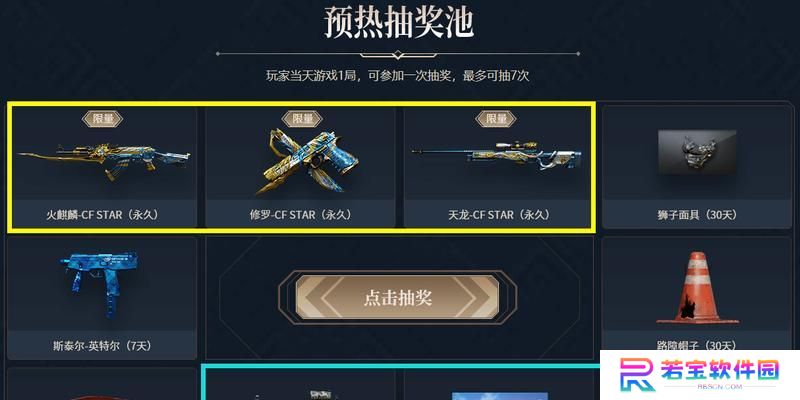
Task: Click the 火麒麟-CF STAR(永久) label
Action: (x=102, y=215)
